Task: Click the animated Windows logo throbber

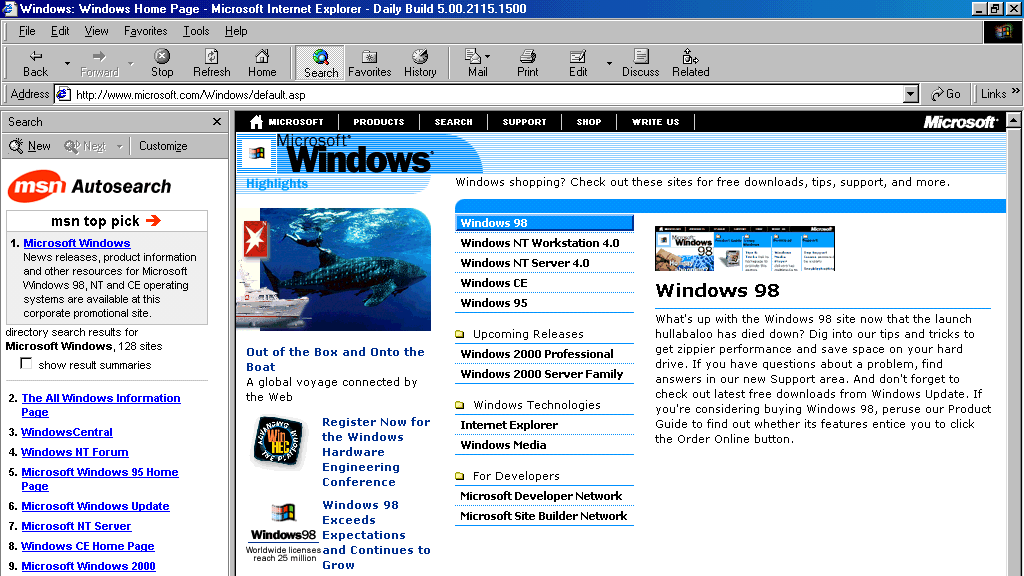Action: click(1003, 31)
